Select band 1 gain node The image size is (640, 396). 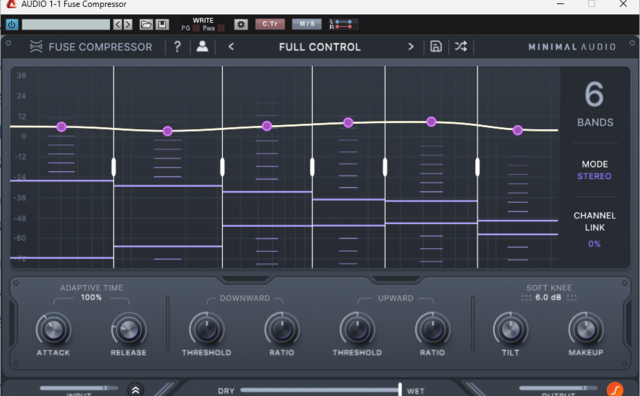[x=61, y=127]
